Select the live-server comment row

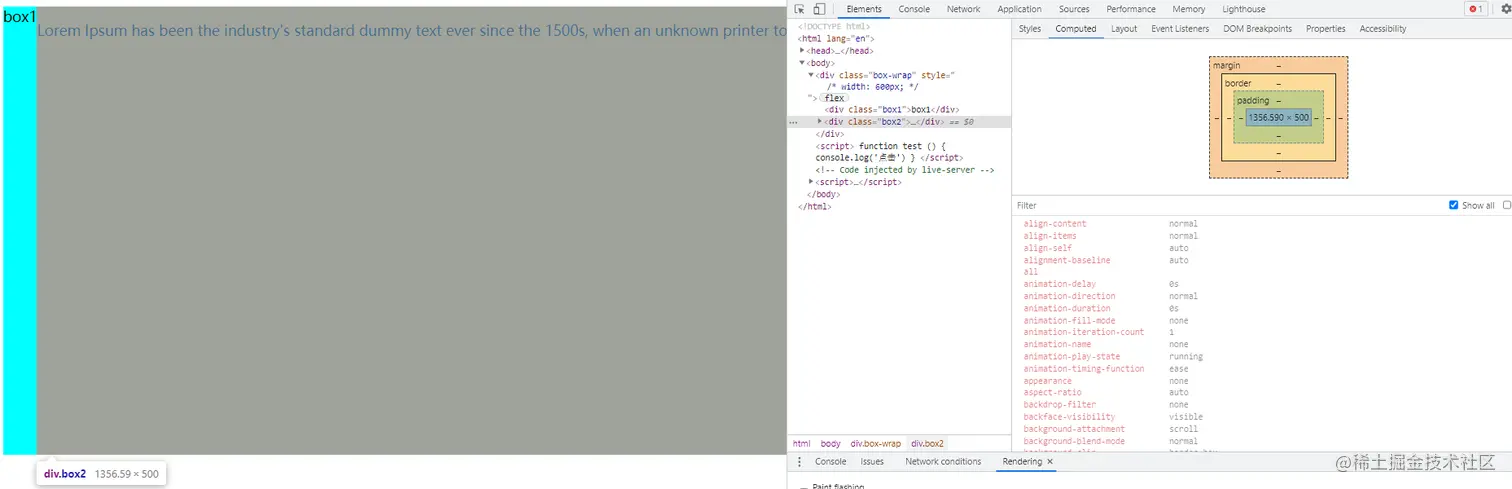(904, 170)
